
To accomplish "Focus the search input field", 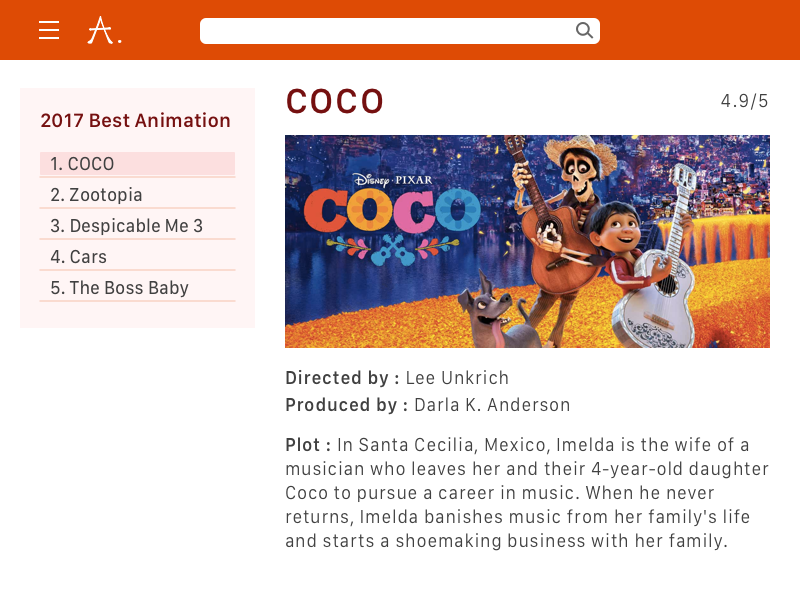I will [399, 31].
